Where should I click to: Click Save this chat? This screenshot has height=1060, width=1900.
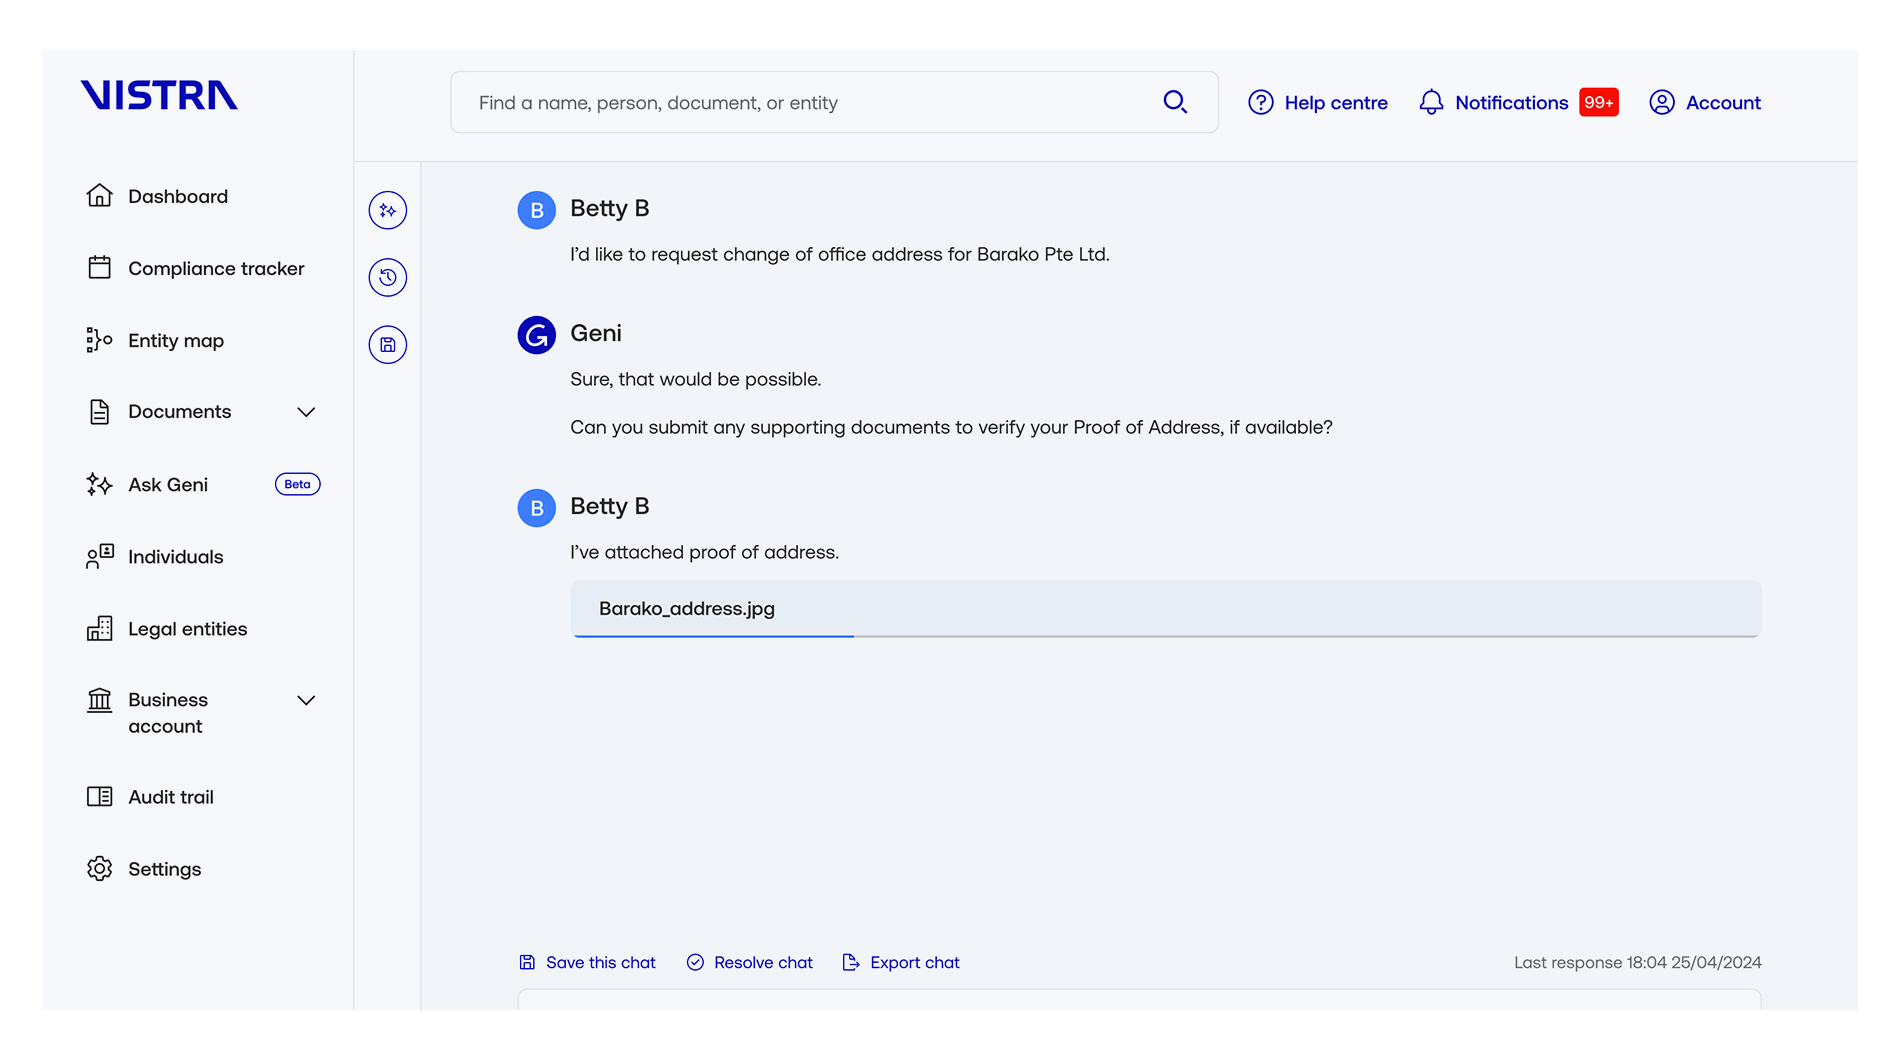pos(587,962)
